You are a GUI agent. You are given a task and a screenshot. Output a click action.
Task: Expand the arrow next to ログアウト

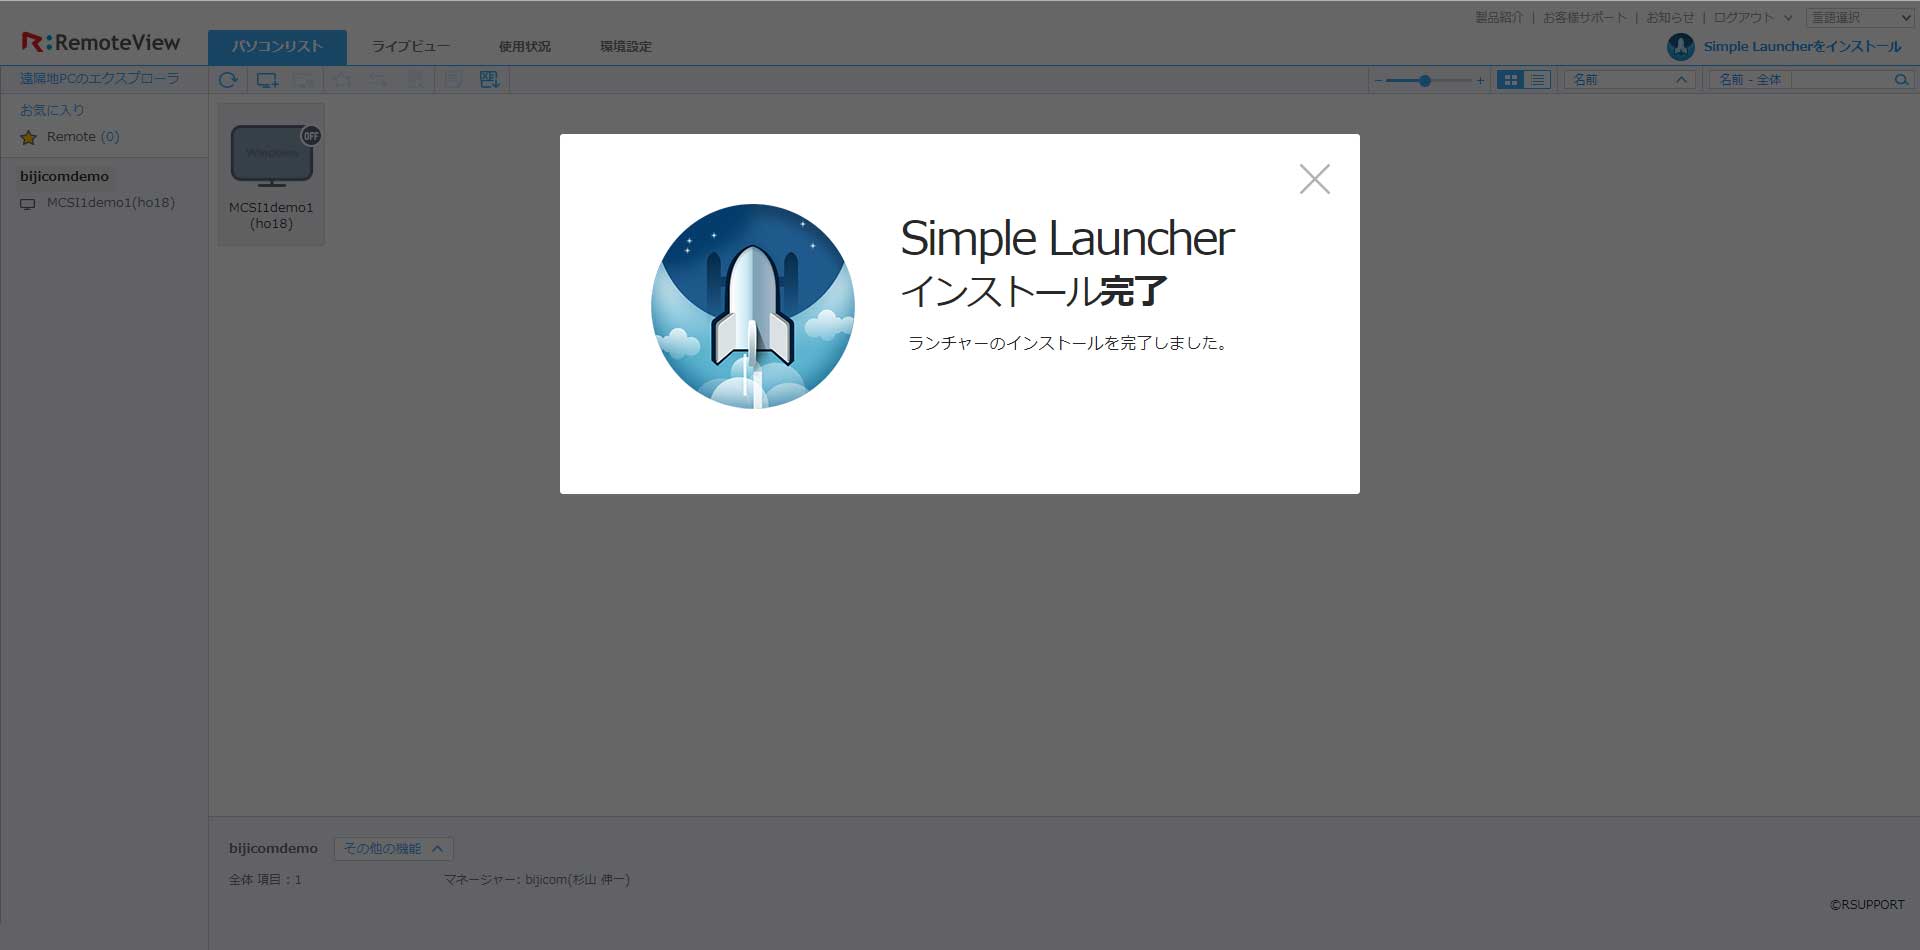[1788, 18]
